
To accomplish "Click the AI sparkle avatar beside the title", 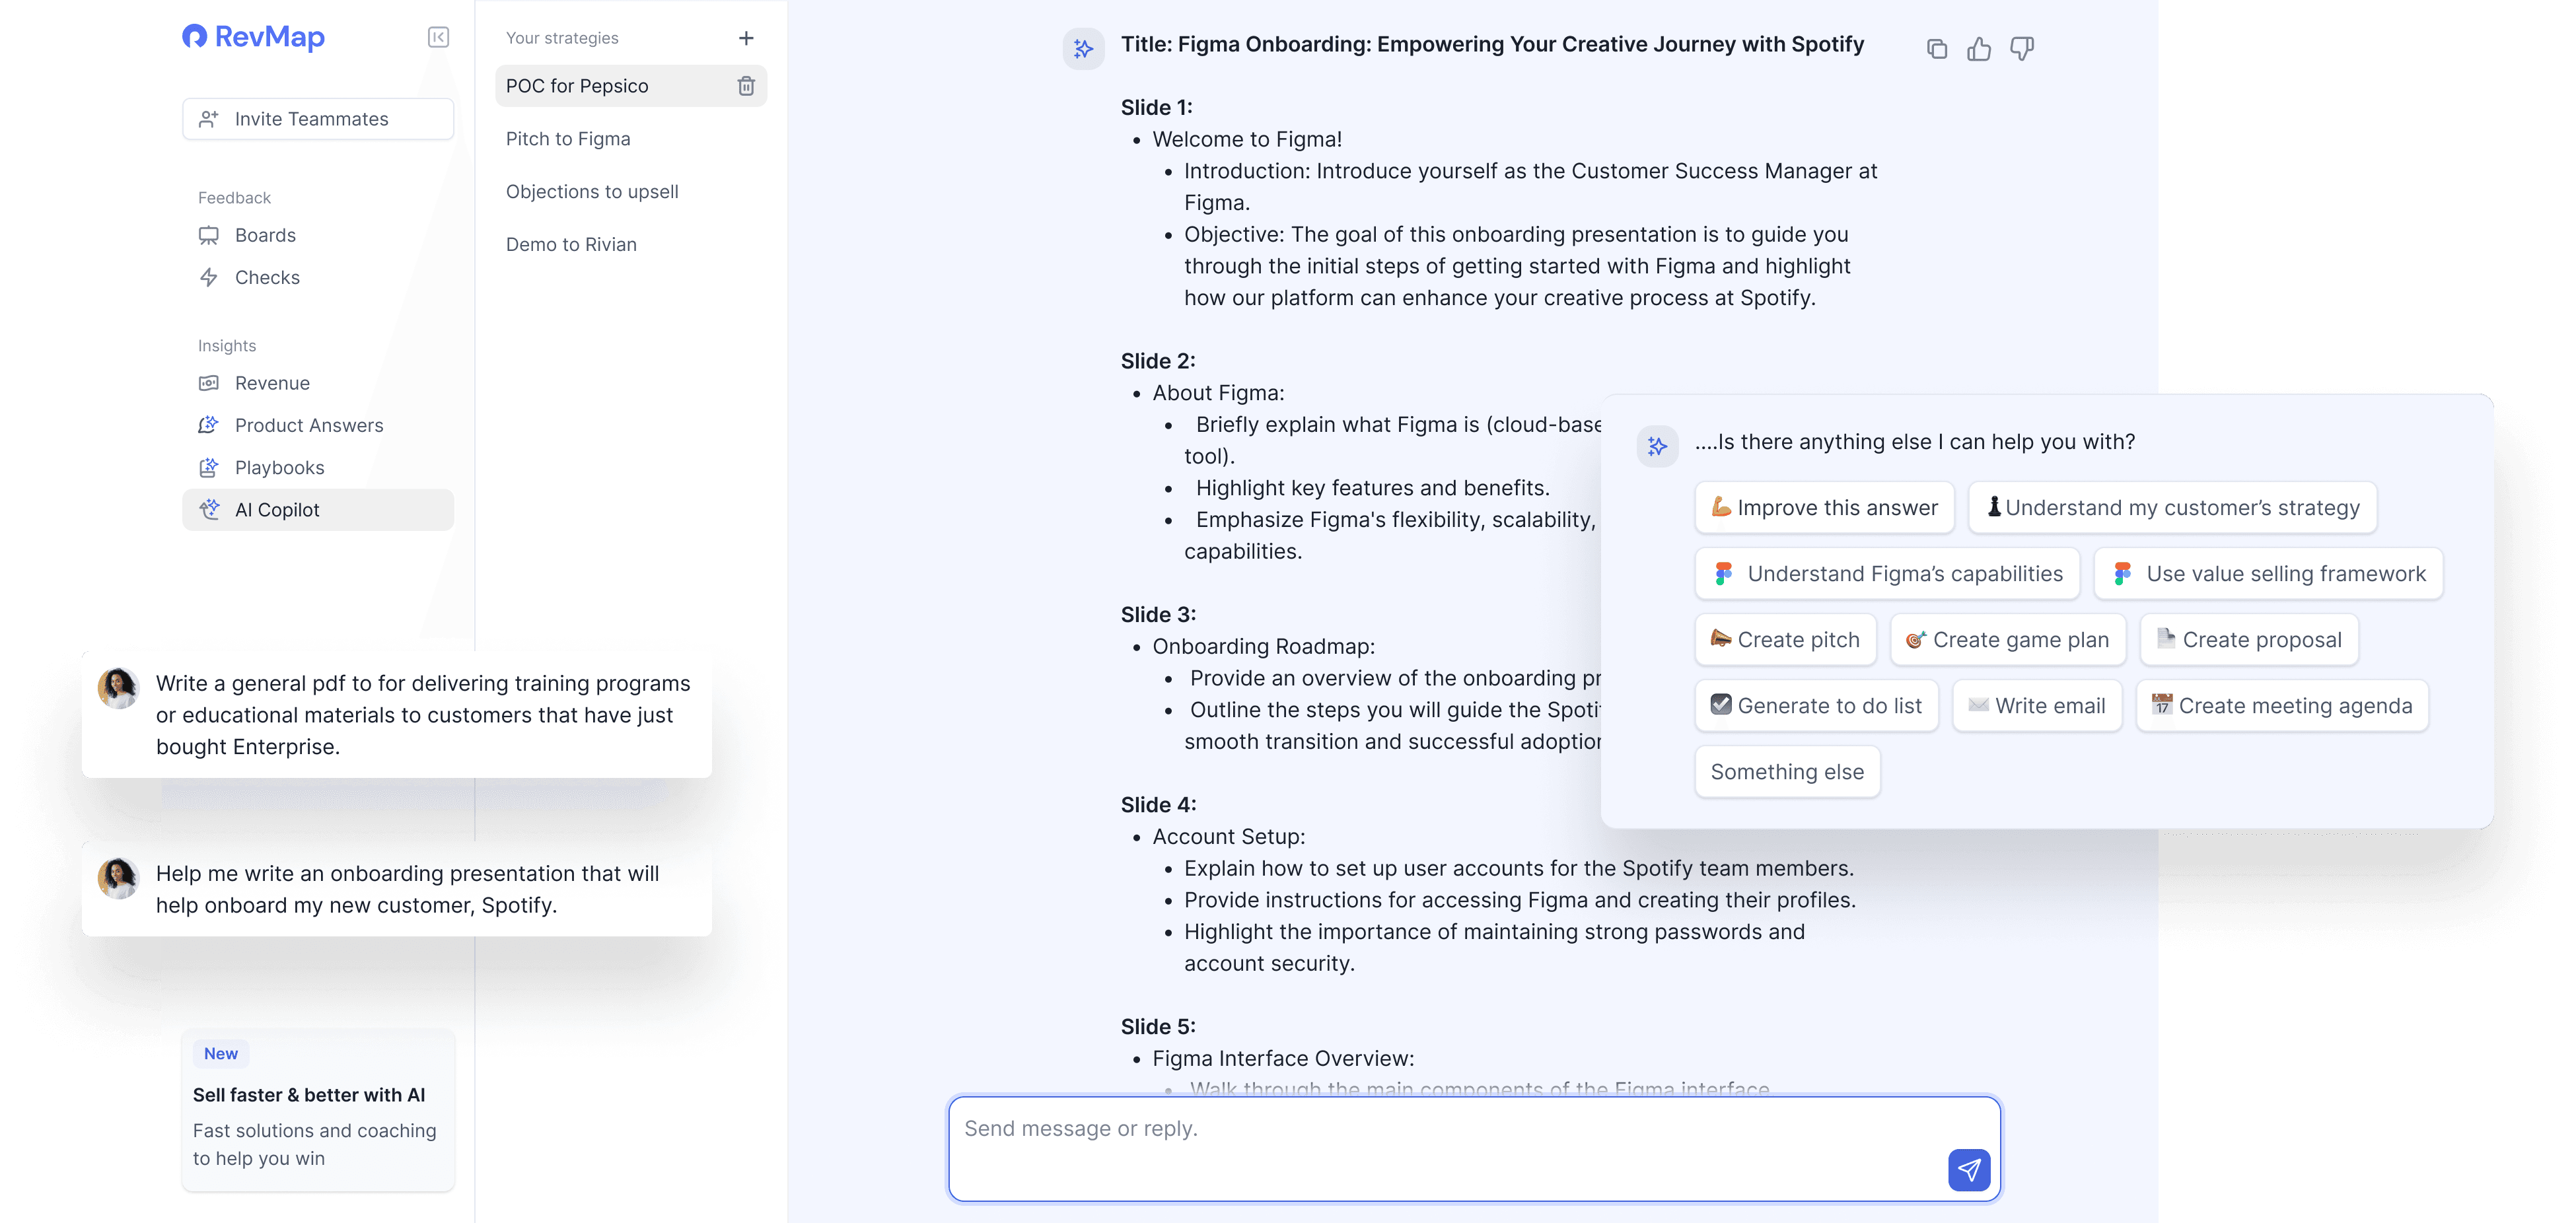I will 1083,48.
